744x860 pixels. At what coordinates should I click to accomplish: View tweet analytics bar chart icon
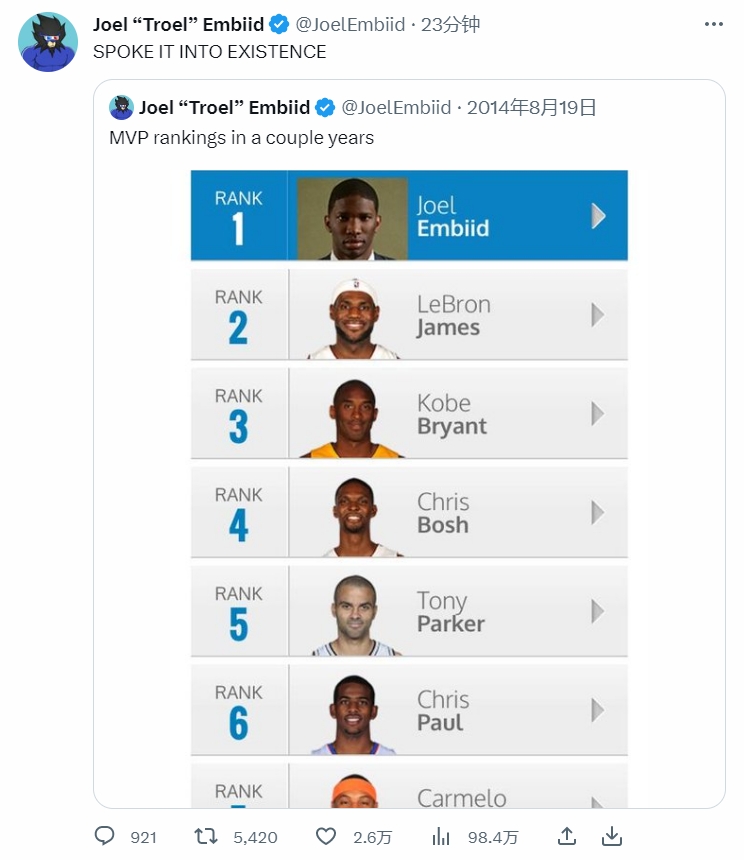coord(441,836)
